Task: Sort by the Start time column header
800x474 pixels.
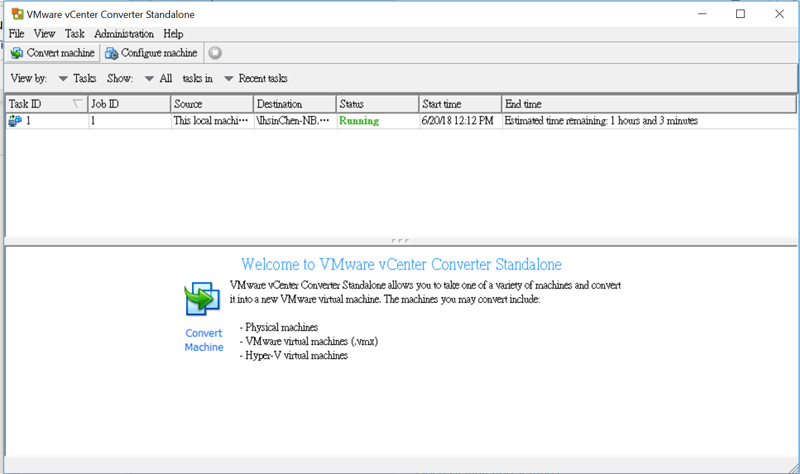Action: tap(460, 104)
